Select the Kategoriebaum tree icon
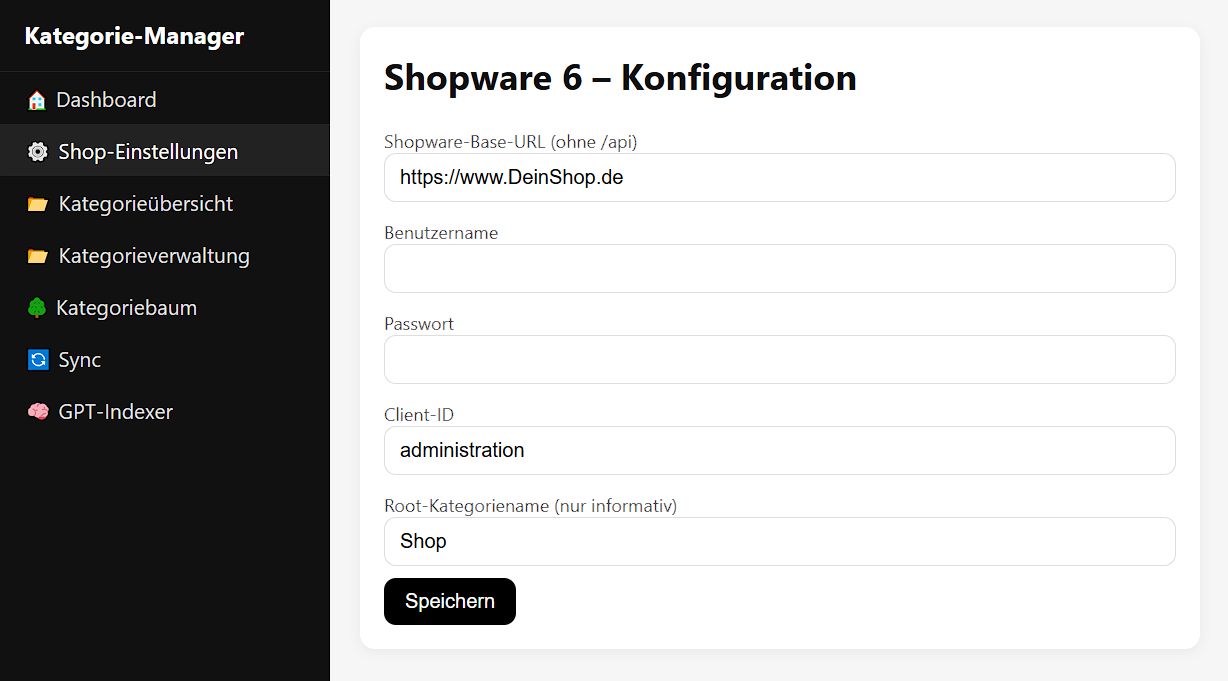The image size is (1228, 681). coord(37,307)
